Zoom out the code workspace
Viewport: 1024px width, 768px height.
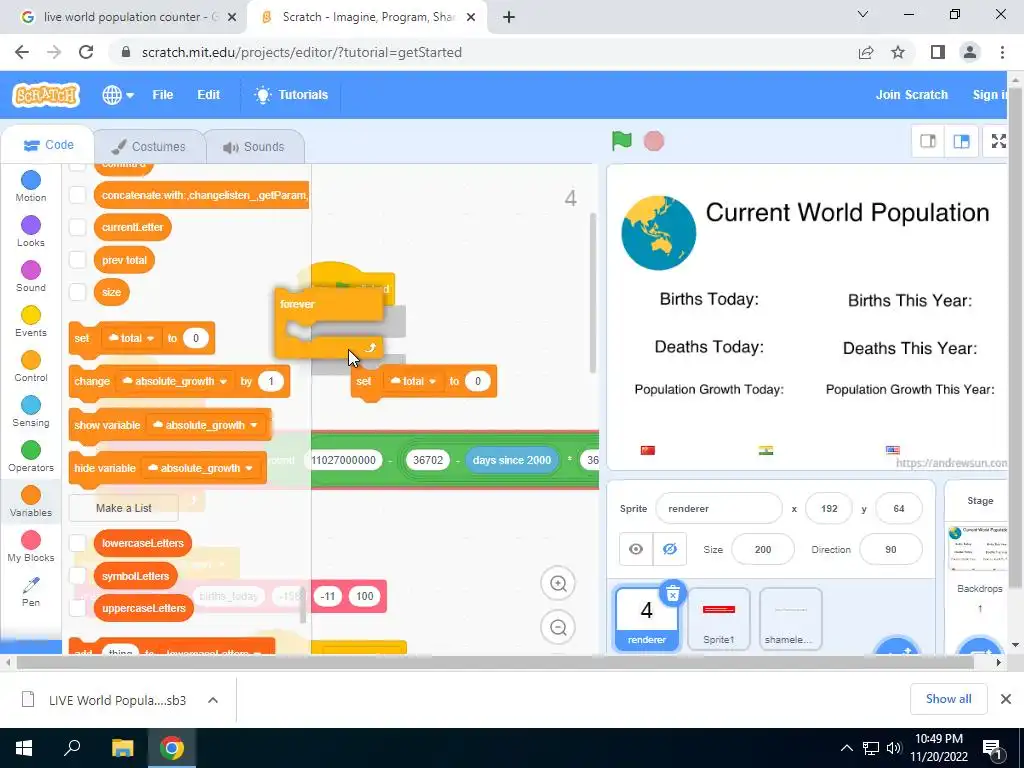[558, 628]
